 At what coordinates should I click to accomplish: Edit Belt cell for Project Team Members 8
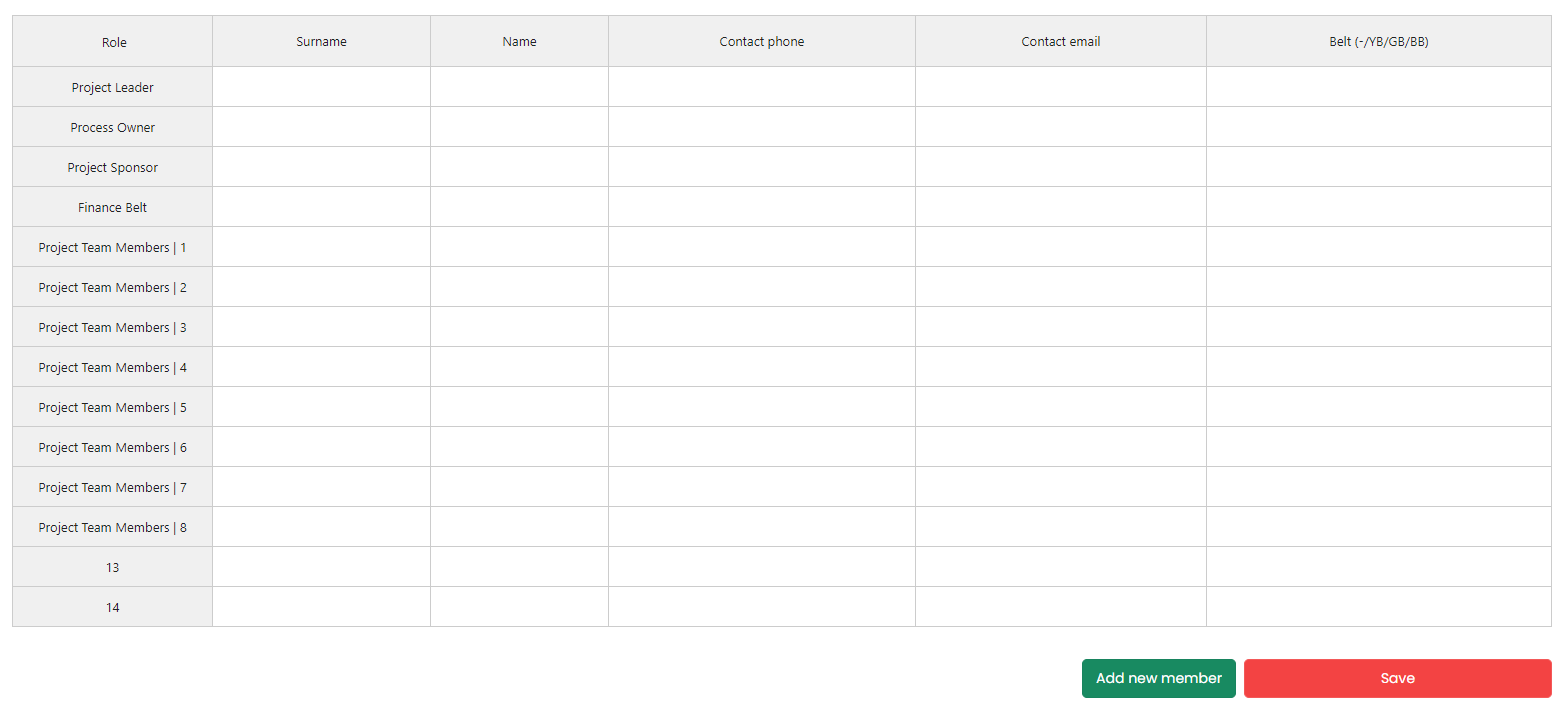click(1379, 527)
